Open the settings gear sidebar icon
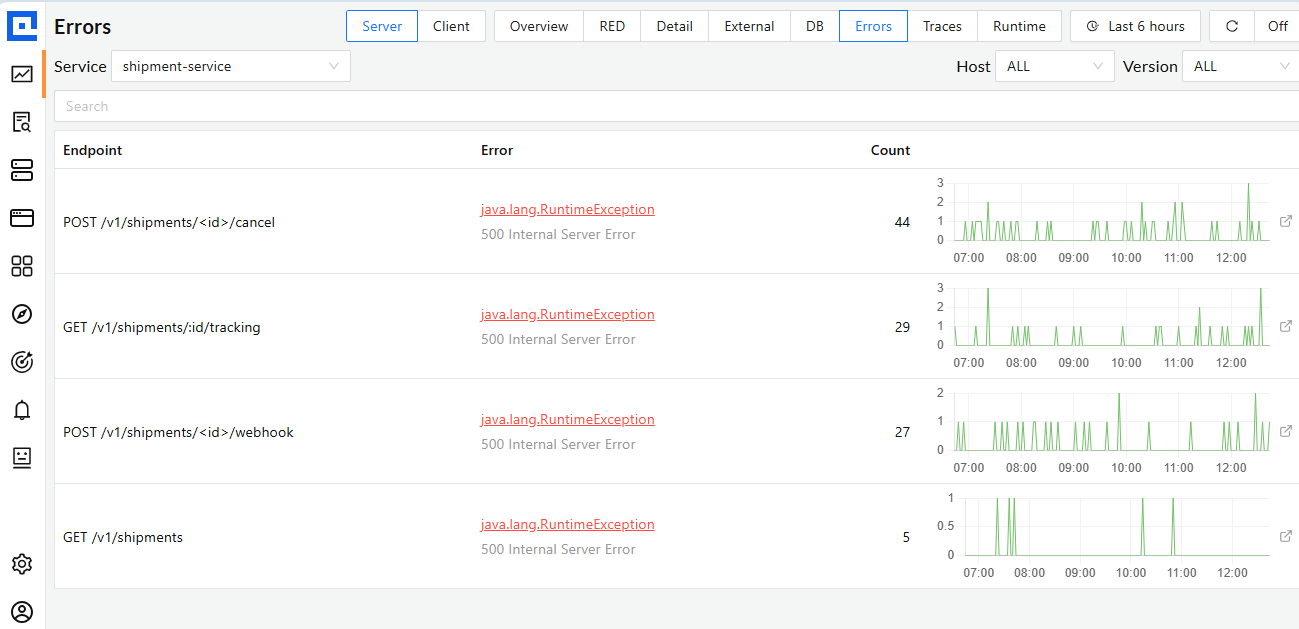Image resolution: width=1299 pixels, height=629 pixels. pyautogui.click(x=22, y=564)
